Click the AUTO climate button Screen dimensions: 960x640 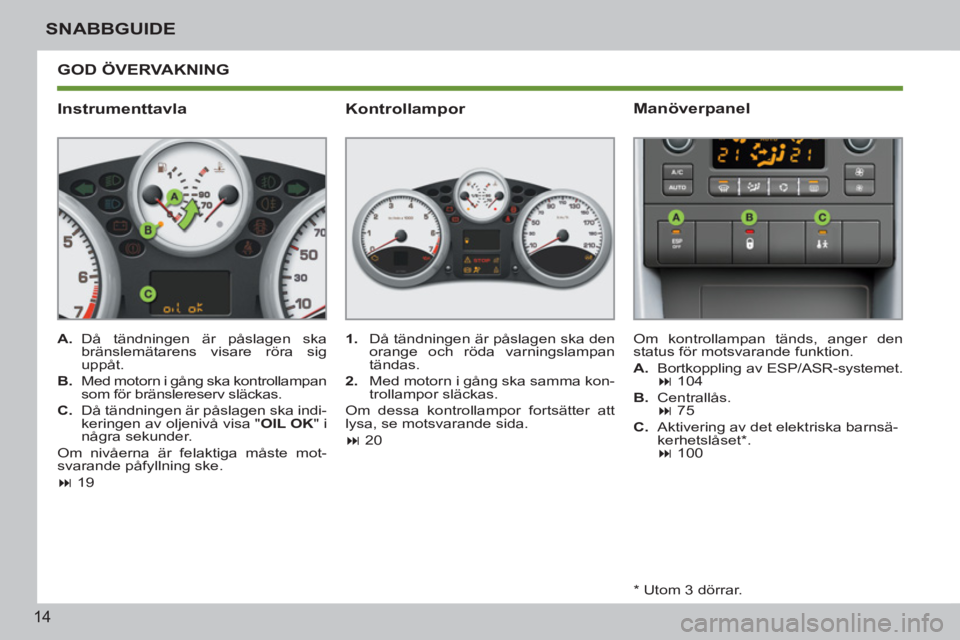pyautogui.click(x=677, y=187)
